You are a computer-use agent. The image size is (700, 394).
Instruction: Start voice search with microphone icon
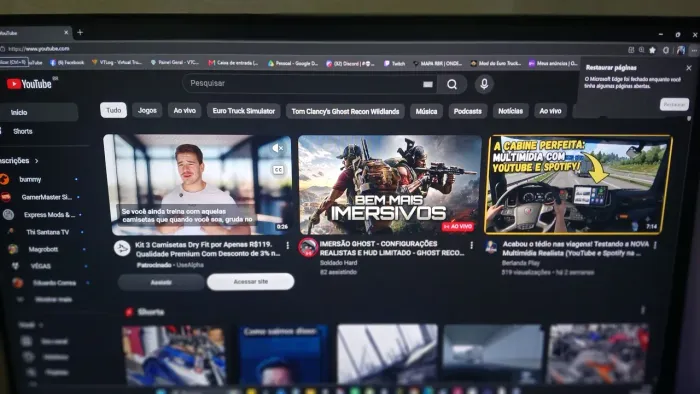pyautogui.click(x=484, y=84)
